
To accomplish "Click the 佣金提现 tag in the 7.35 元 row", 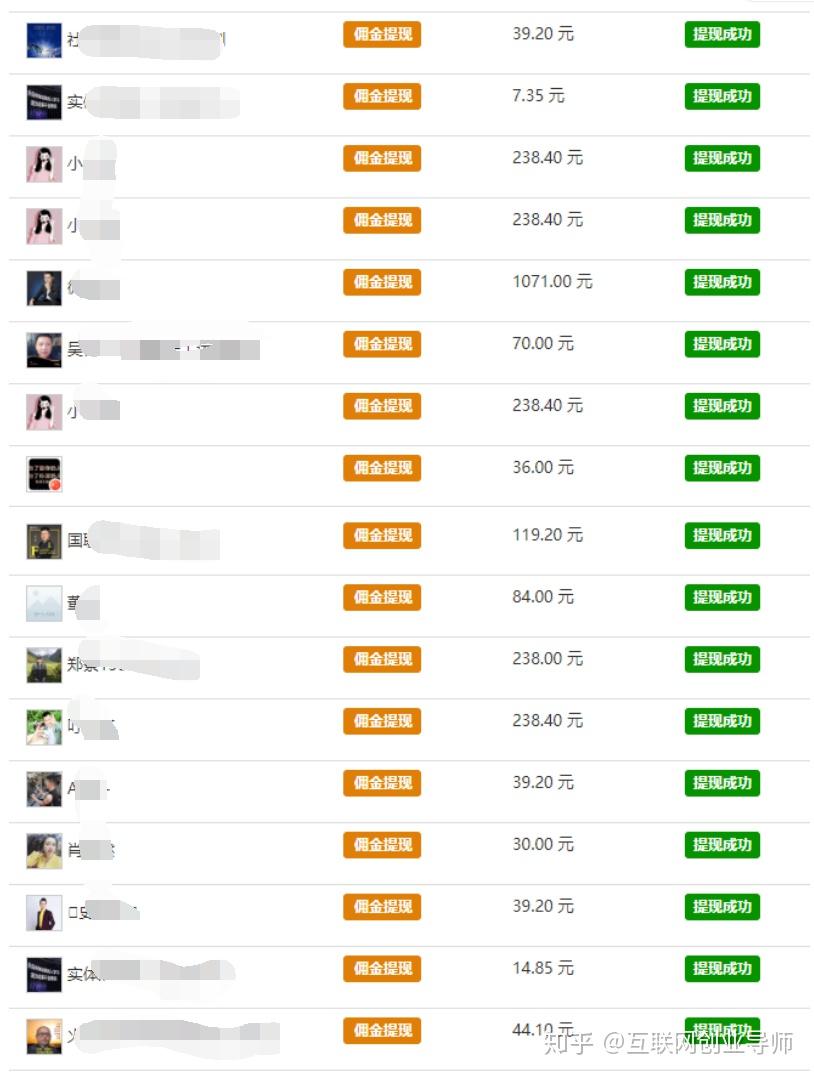I will (x=382, y=96).
